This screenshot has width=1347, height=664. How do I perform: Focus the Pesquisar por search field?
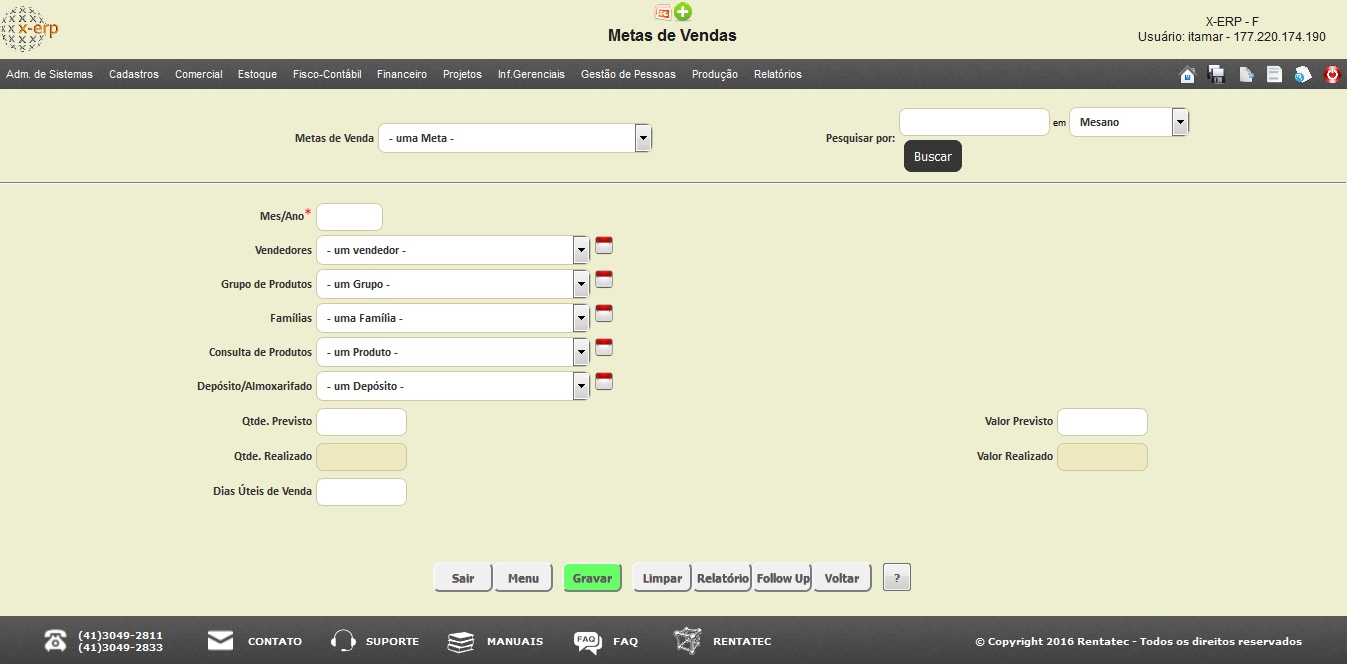coord(974,122)
